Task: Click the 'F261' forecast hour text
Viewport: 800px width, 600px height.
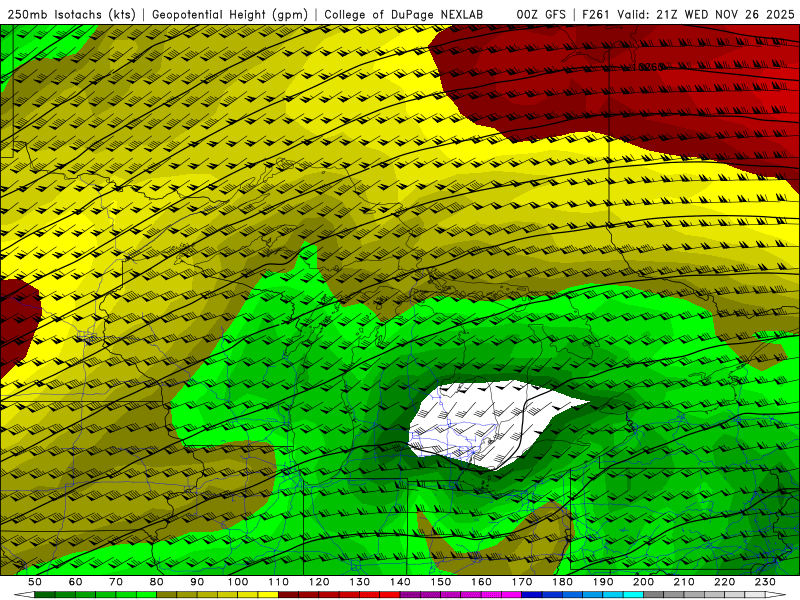Action: pos(596,15)
